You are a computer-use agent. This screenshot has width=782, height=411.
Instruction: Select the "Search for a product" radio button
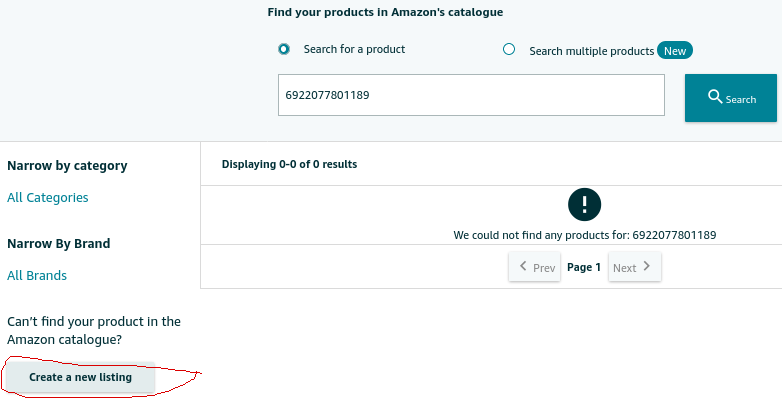click(x=284, y=49)
